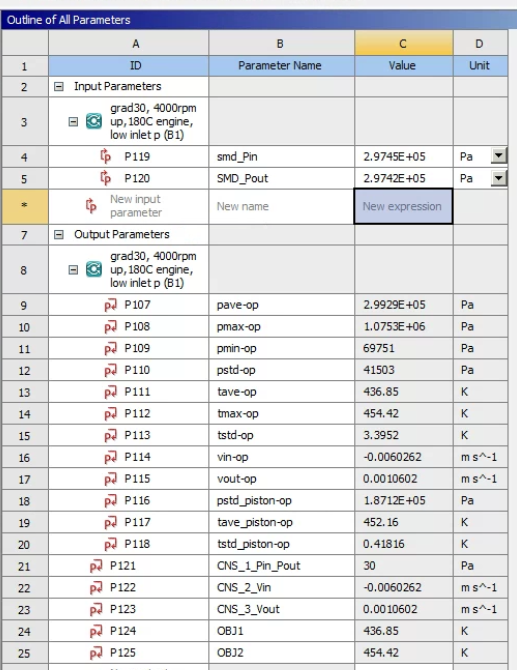Open the unit dropdown for smd_Pin
Screen dimensions: 517x670
(499, 156)
